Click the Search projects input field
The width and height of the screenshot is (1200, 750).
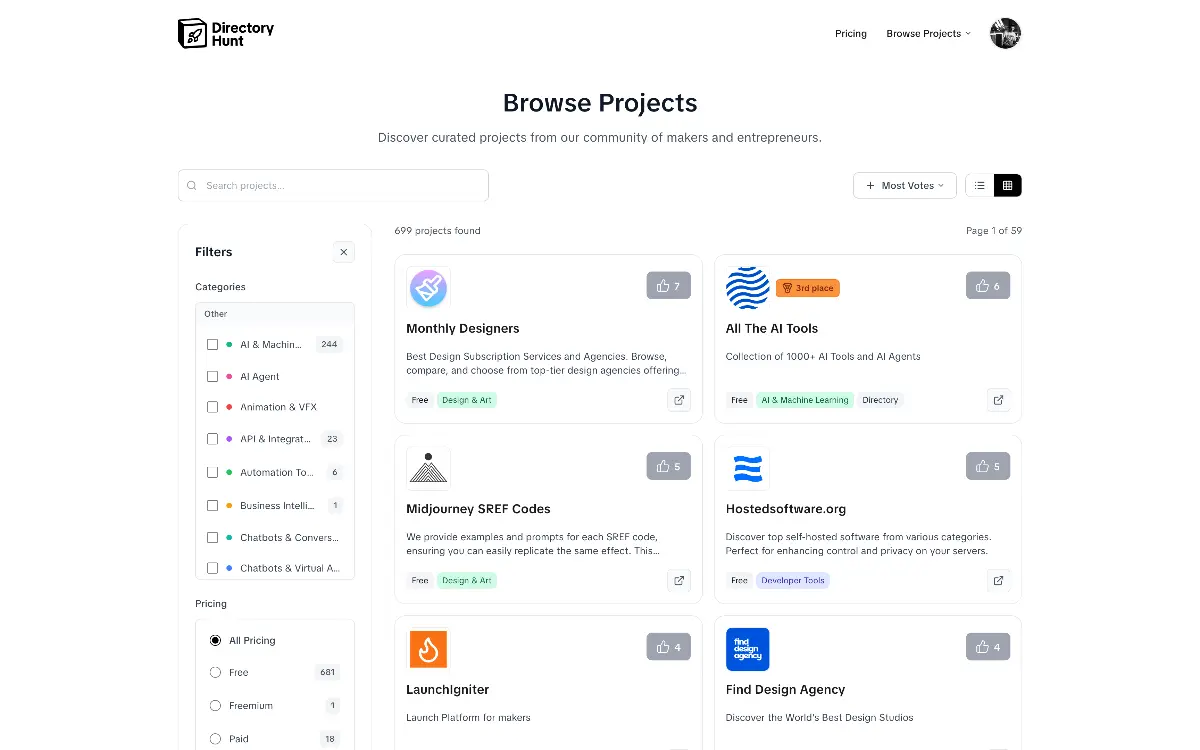340,186
